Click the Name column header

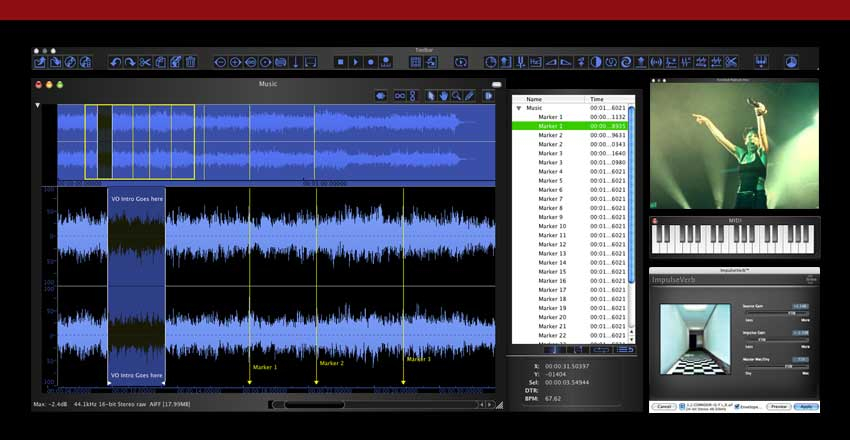(534, 99)
